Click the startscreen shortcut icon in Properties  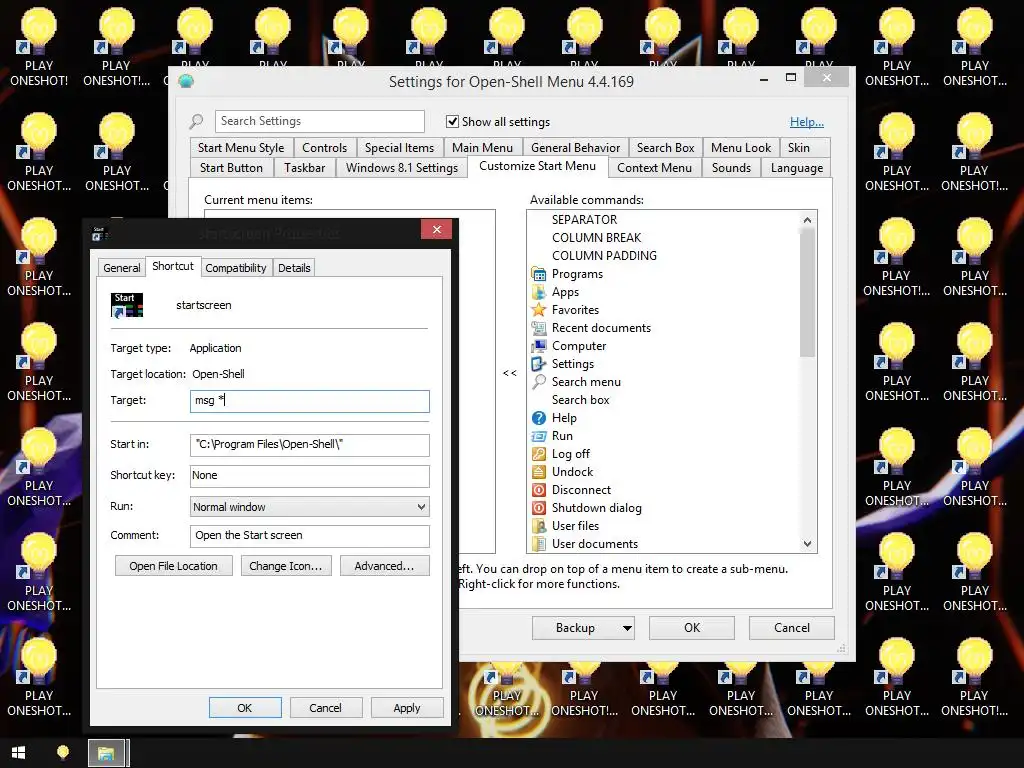(127, 305)
